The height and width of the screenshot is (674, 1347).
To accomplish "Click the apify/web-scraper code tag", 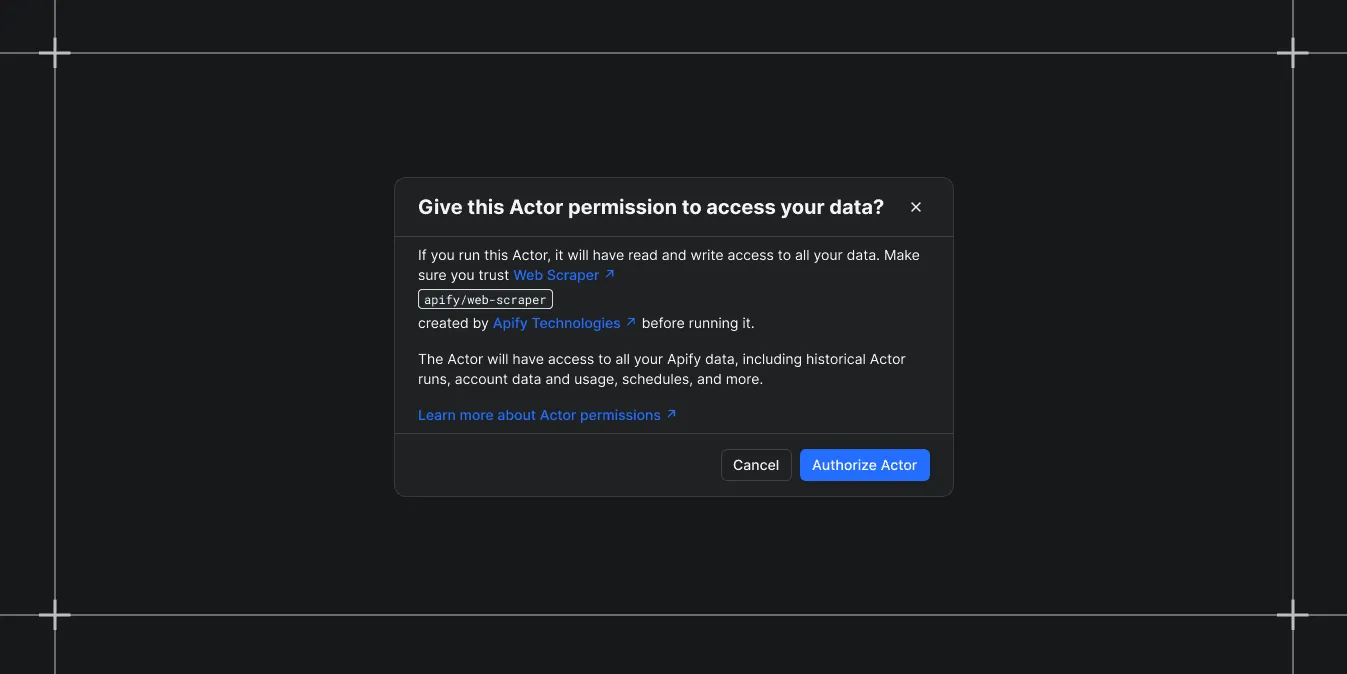I will point(485,299).
